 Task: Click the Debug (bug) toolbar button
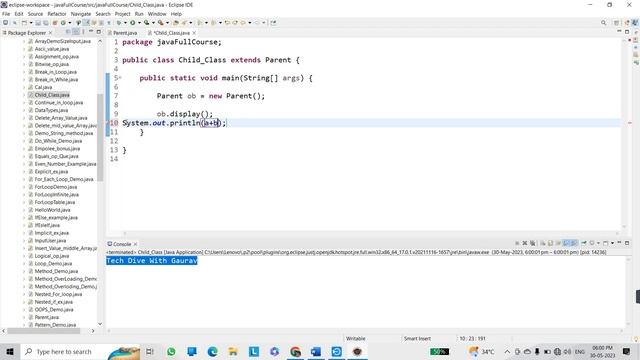[118, 23]
